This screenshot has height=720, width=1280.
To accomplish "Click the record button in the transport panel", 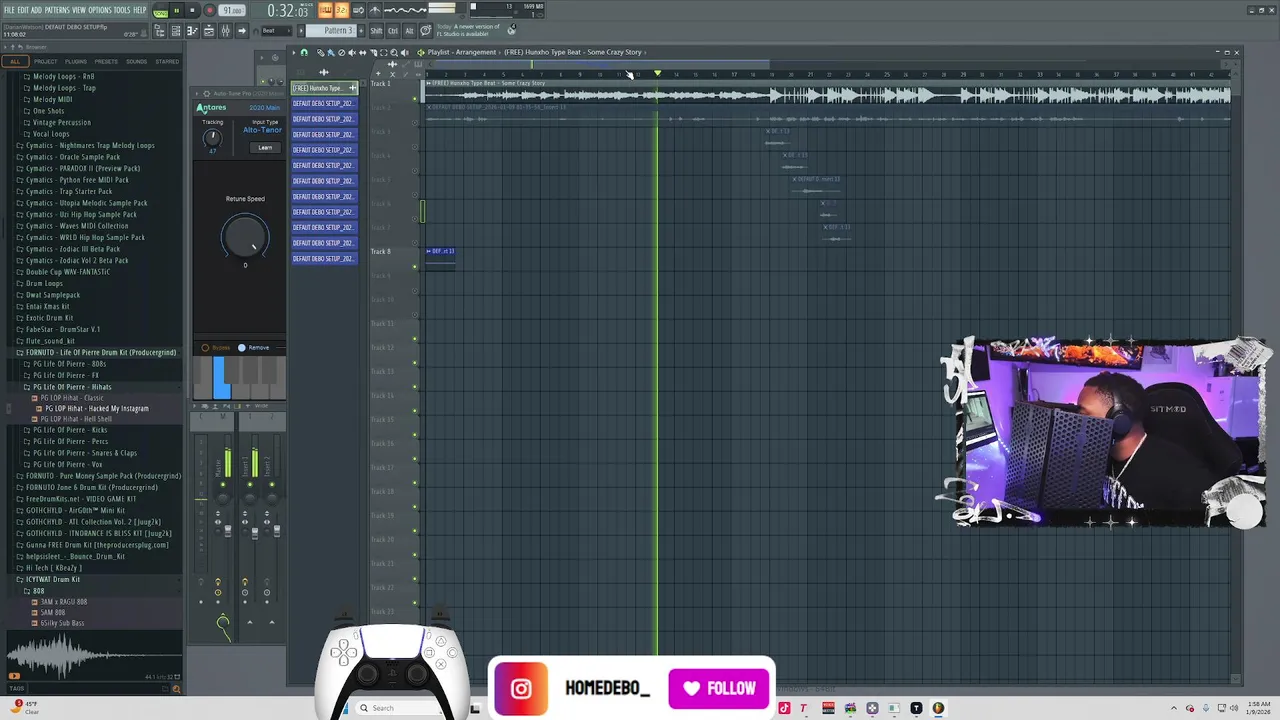I will point(209,10).
